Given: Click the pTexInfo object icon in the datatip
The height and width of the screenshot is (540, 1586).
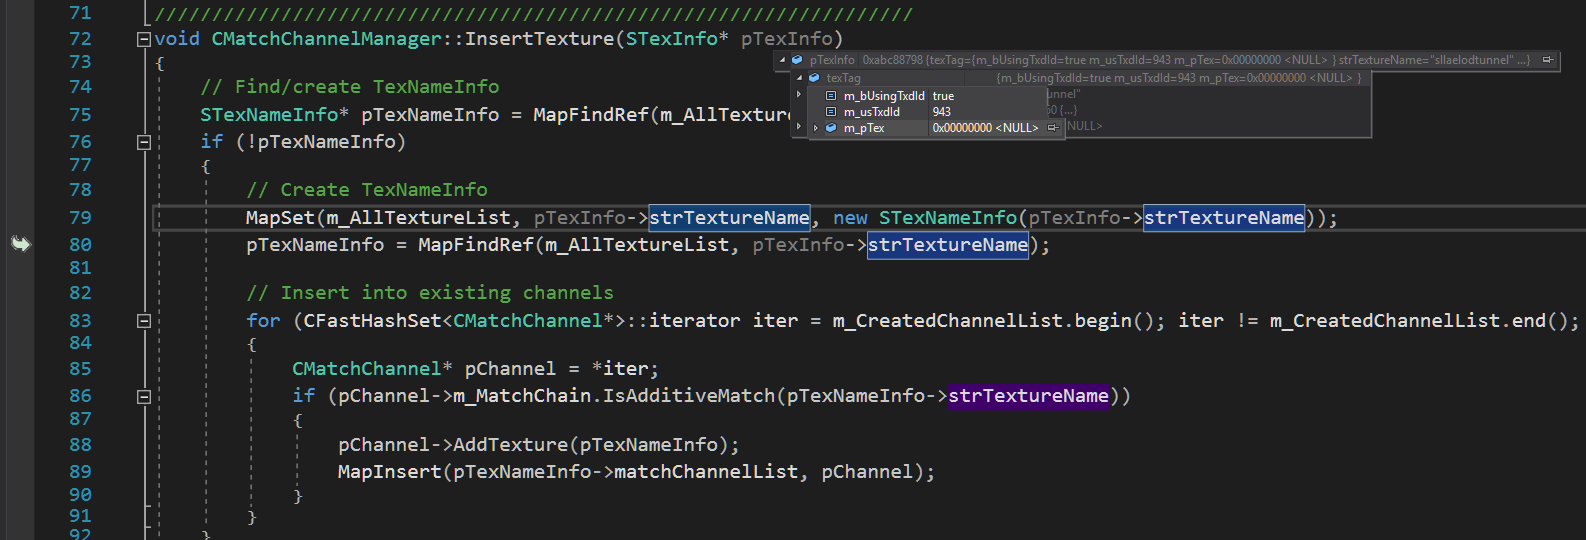Looking at the screenshot, I should tap(797, 60).
